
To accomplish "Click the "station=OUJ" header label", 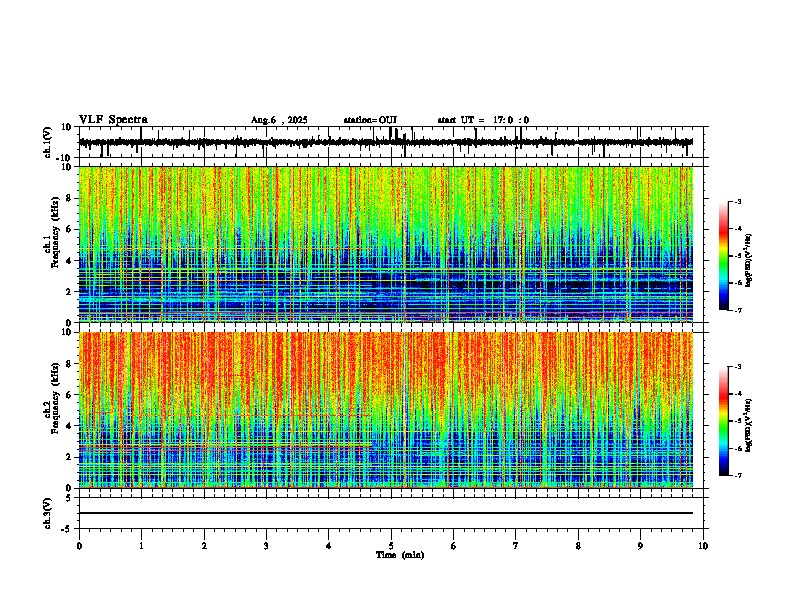I will coord(370,120).
